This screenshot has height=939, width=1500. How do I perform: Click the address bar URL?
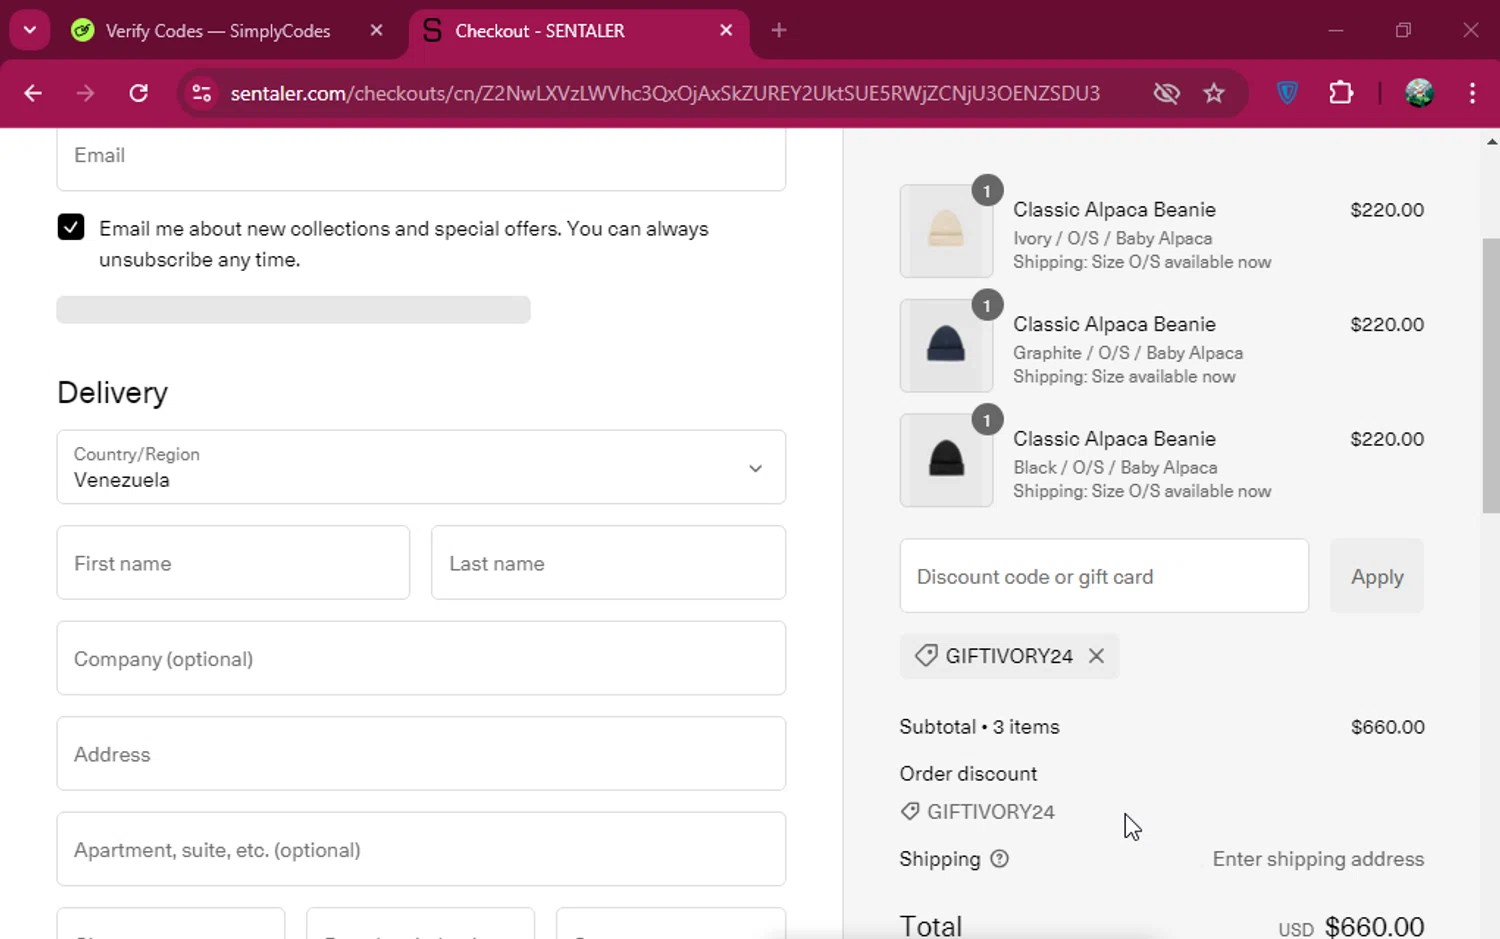coord(665,93)
